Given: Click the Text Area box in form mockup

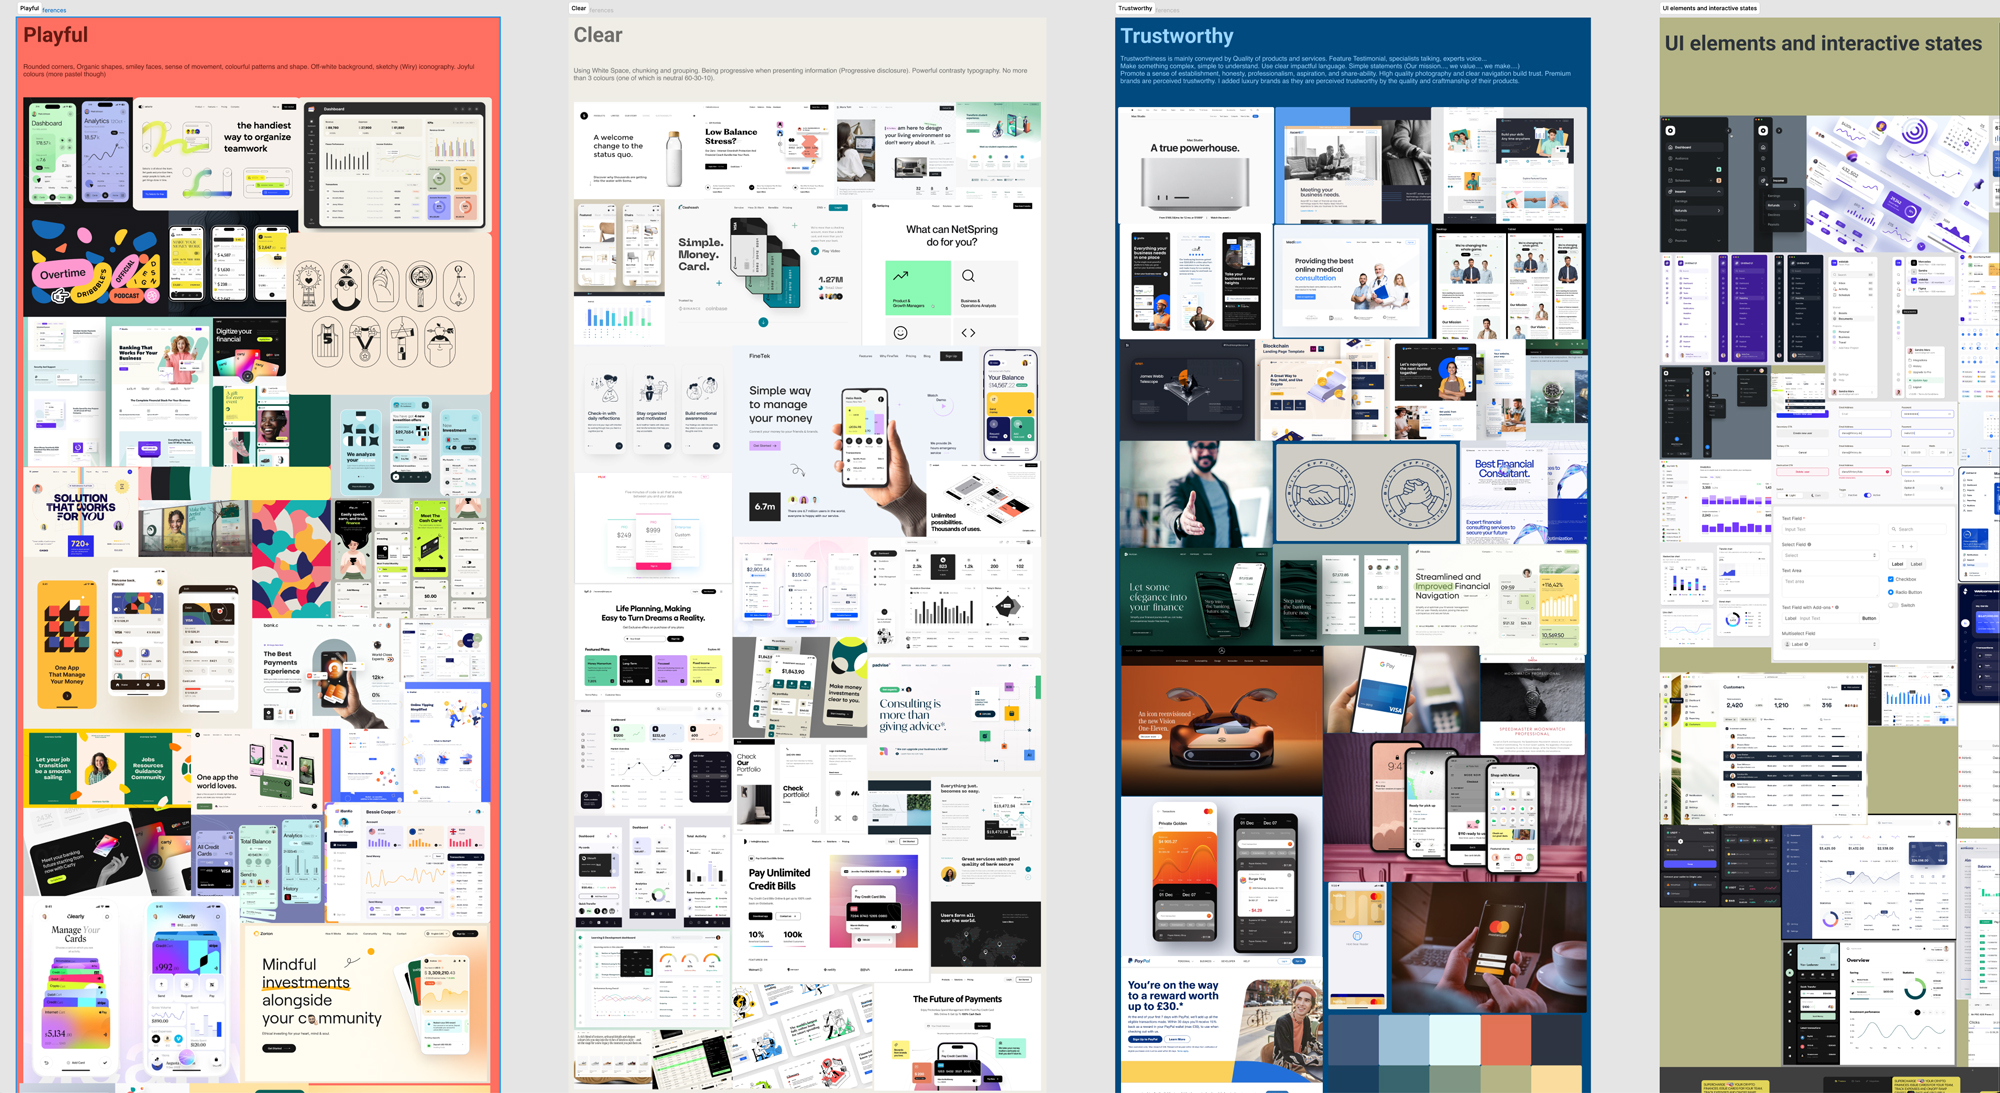Looking at the screenshot, I should coord(1831,587).
